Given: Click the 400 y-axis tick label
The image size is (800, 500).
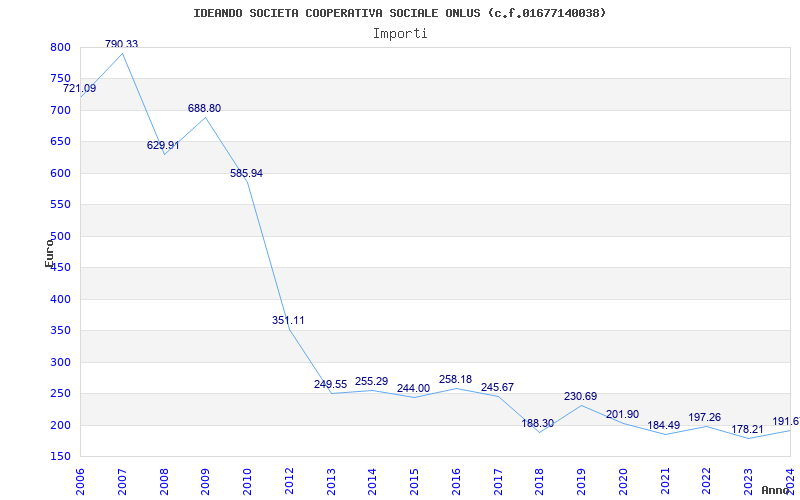Looking at the screenshot, I should [x=60, y=299].
